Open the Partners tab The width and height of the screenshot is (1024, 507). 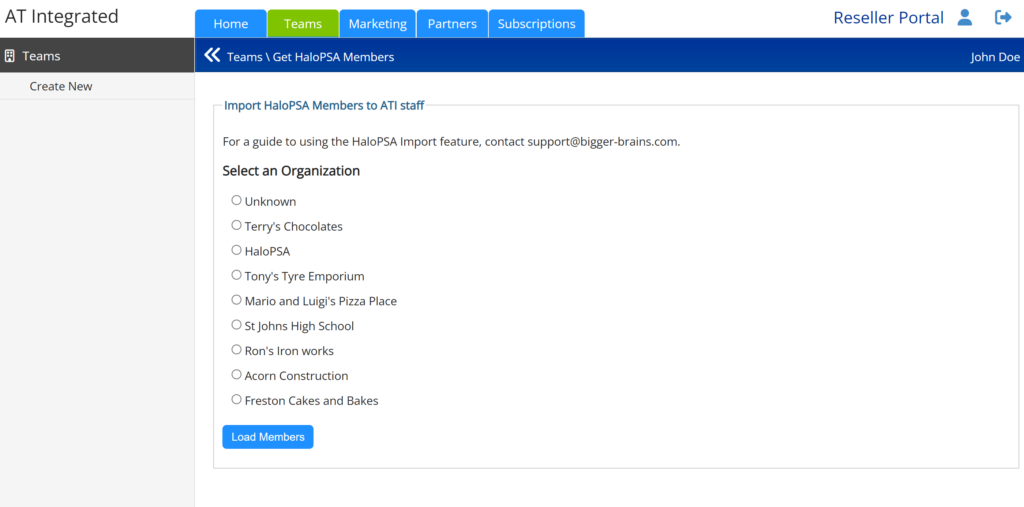coord(452,24)
